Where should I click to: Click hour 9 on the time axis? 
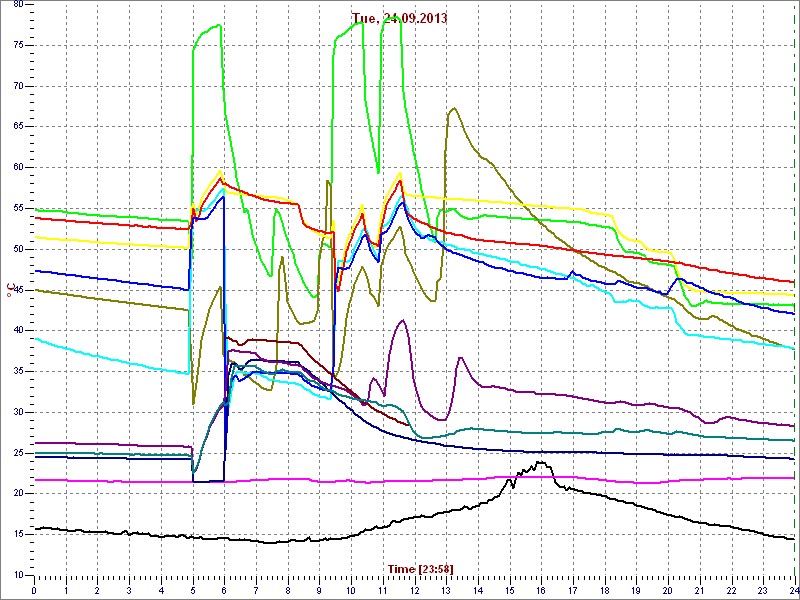319,590
